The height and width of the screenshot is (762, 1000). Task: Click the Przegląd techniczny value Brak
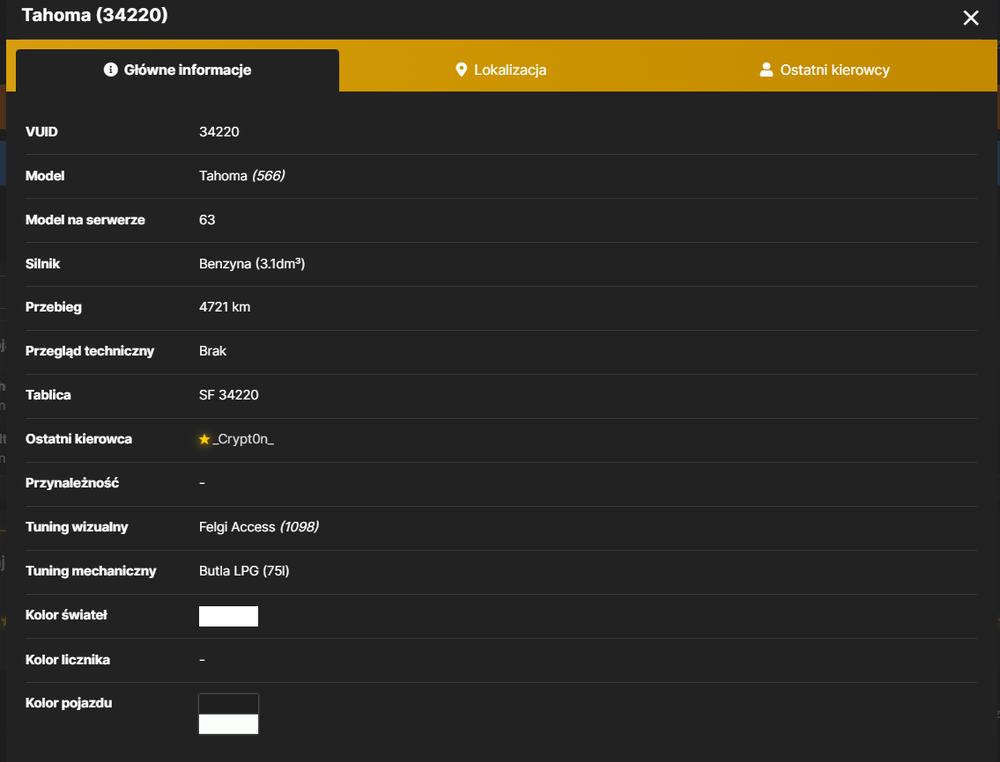212,351
